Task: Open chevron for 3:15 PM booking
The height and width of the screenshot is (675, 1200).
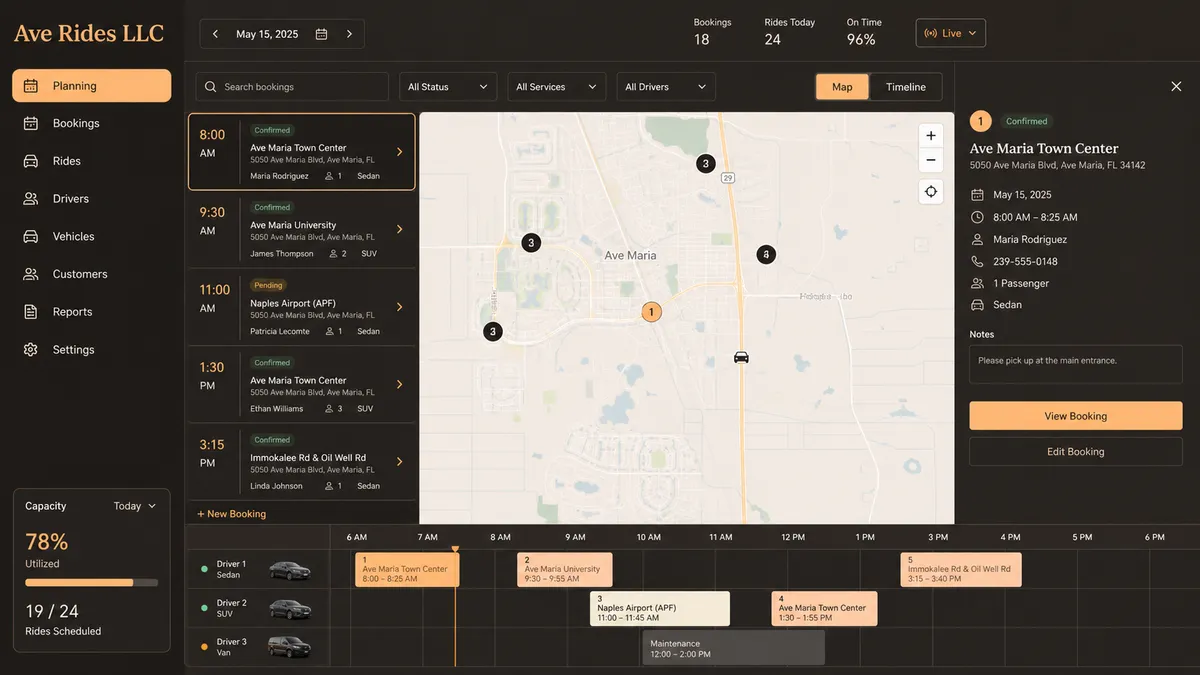Action: (x=399, y=462)
